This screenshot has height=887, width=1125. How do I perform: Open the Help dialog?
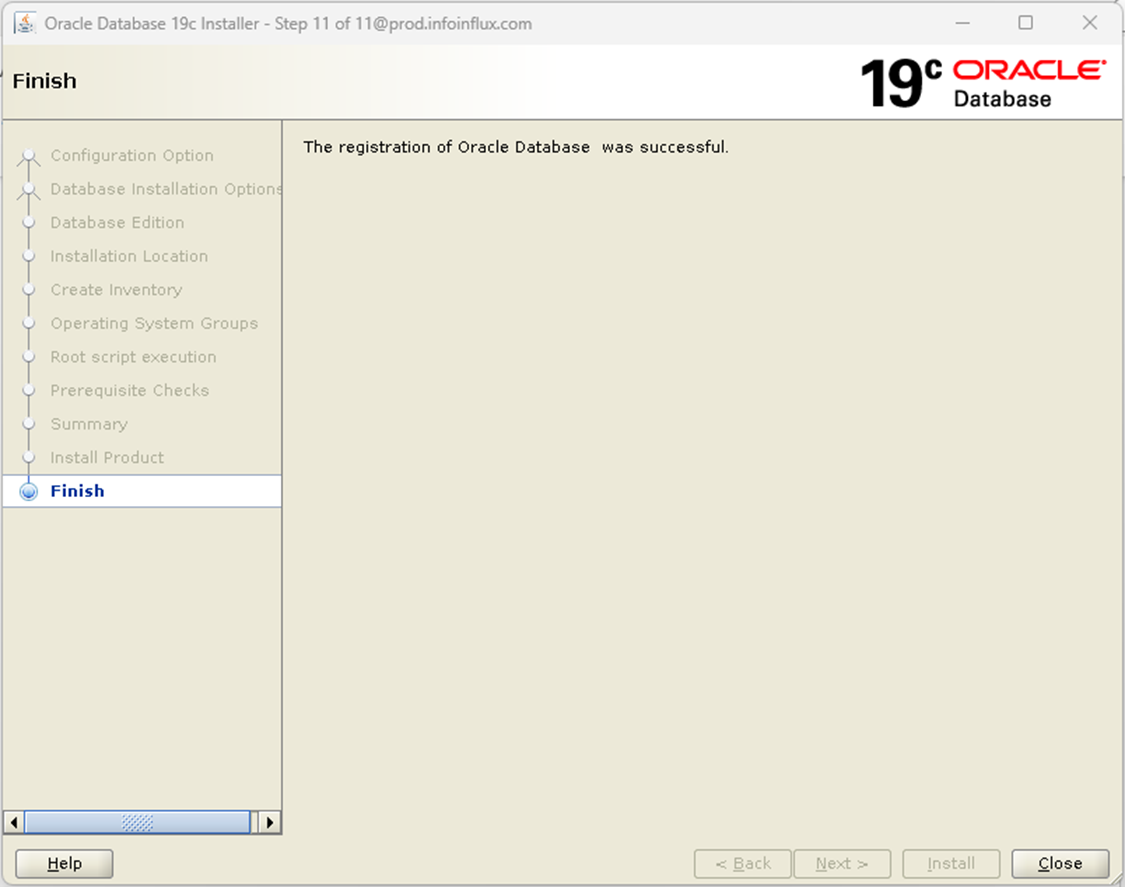pyautogui.click(x=63, y=863)
